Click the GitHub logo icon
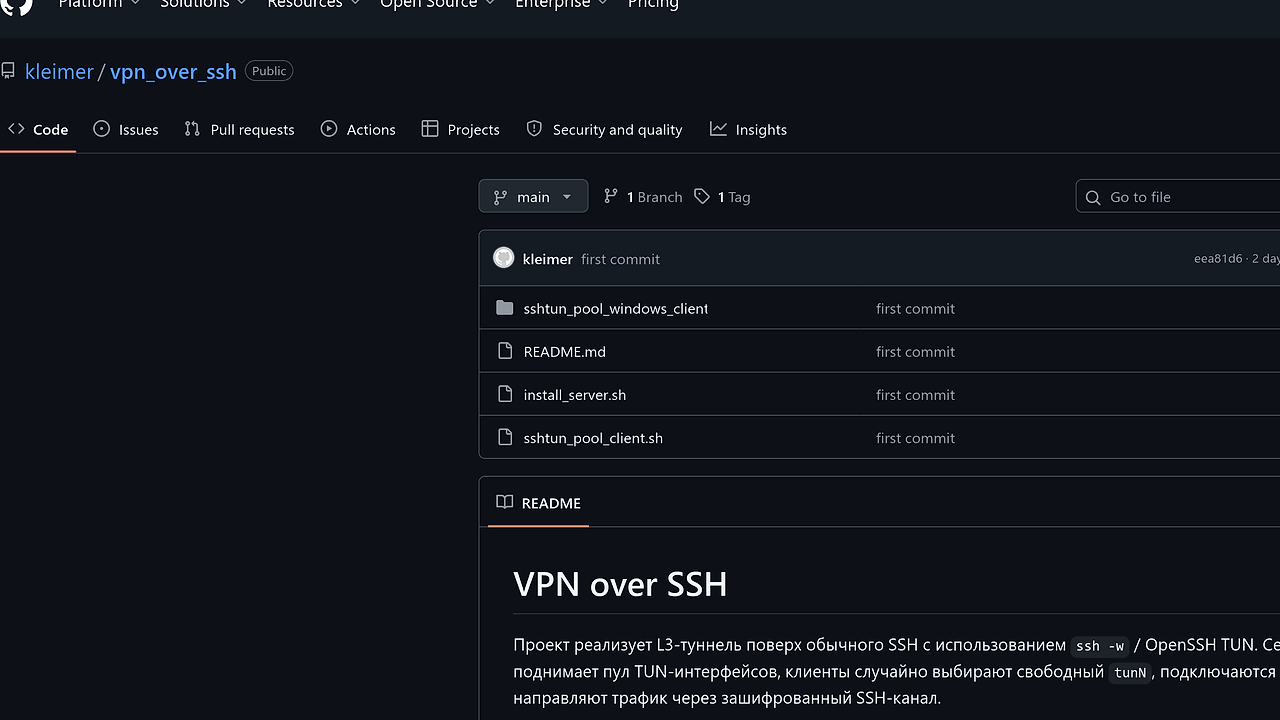This screenshot has width=1280, height=720. tap(17, 5)
